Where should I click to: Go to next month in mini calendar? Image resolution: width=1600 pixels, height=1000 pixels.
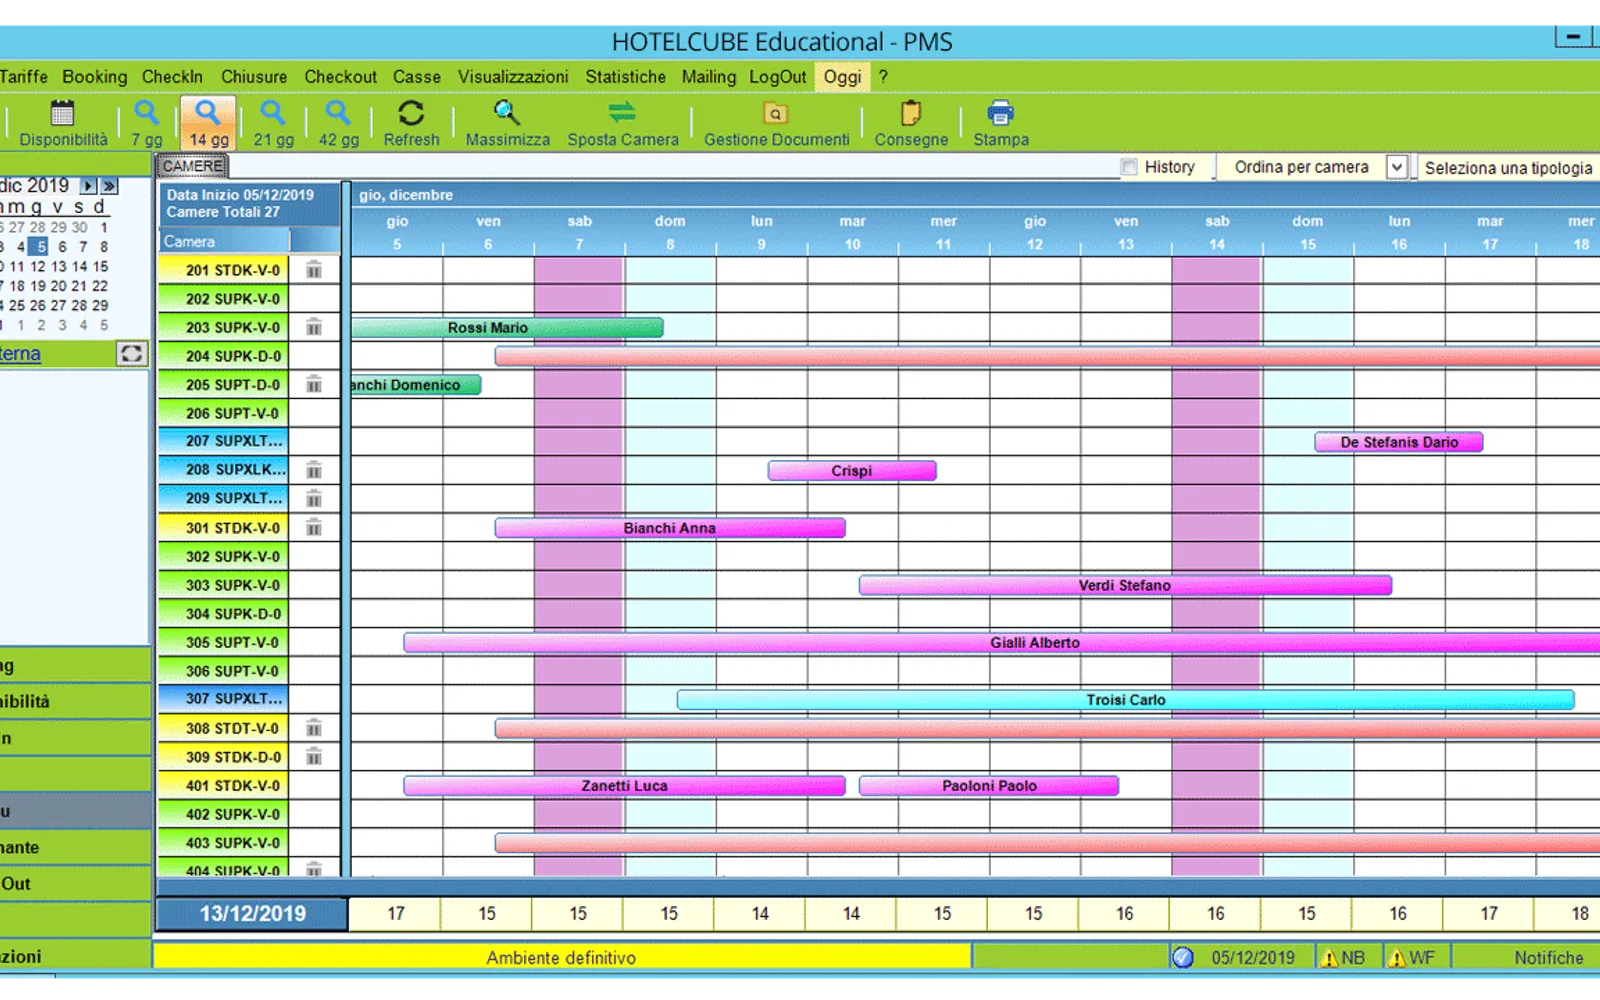[88, 186]
